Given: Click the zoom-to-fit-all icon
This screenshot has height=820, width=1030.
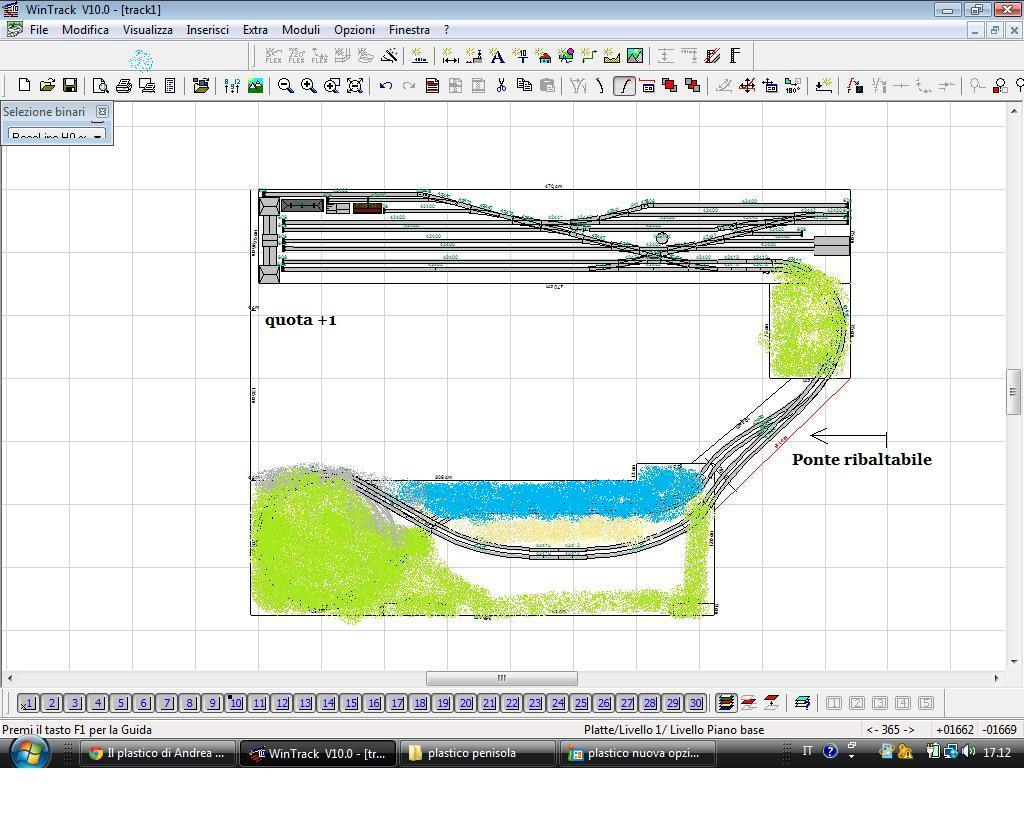Looking at the screenshot, I should pyautogui.click(x=355, y=85).
